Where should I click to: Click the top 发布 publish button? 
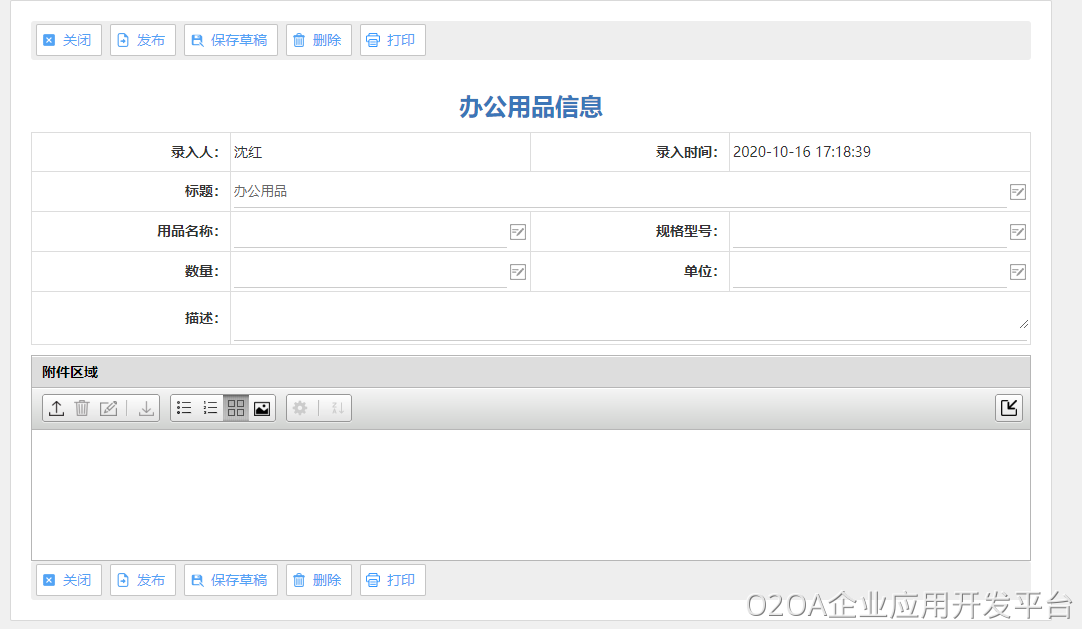143,40
